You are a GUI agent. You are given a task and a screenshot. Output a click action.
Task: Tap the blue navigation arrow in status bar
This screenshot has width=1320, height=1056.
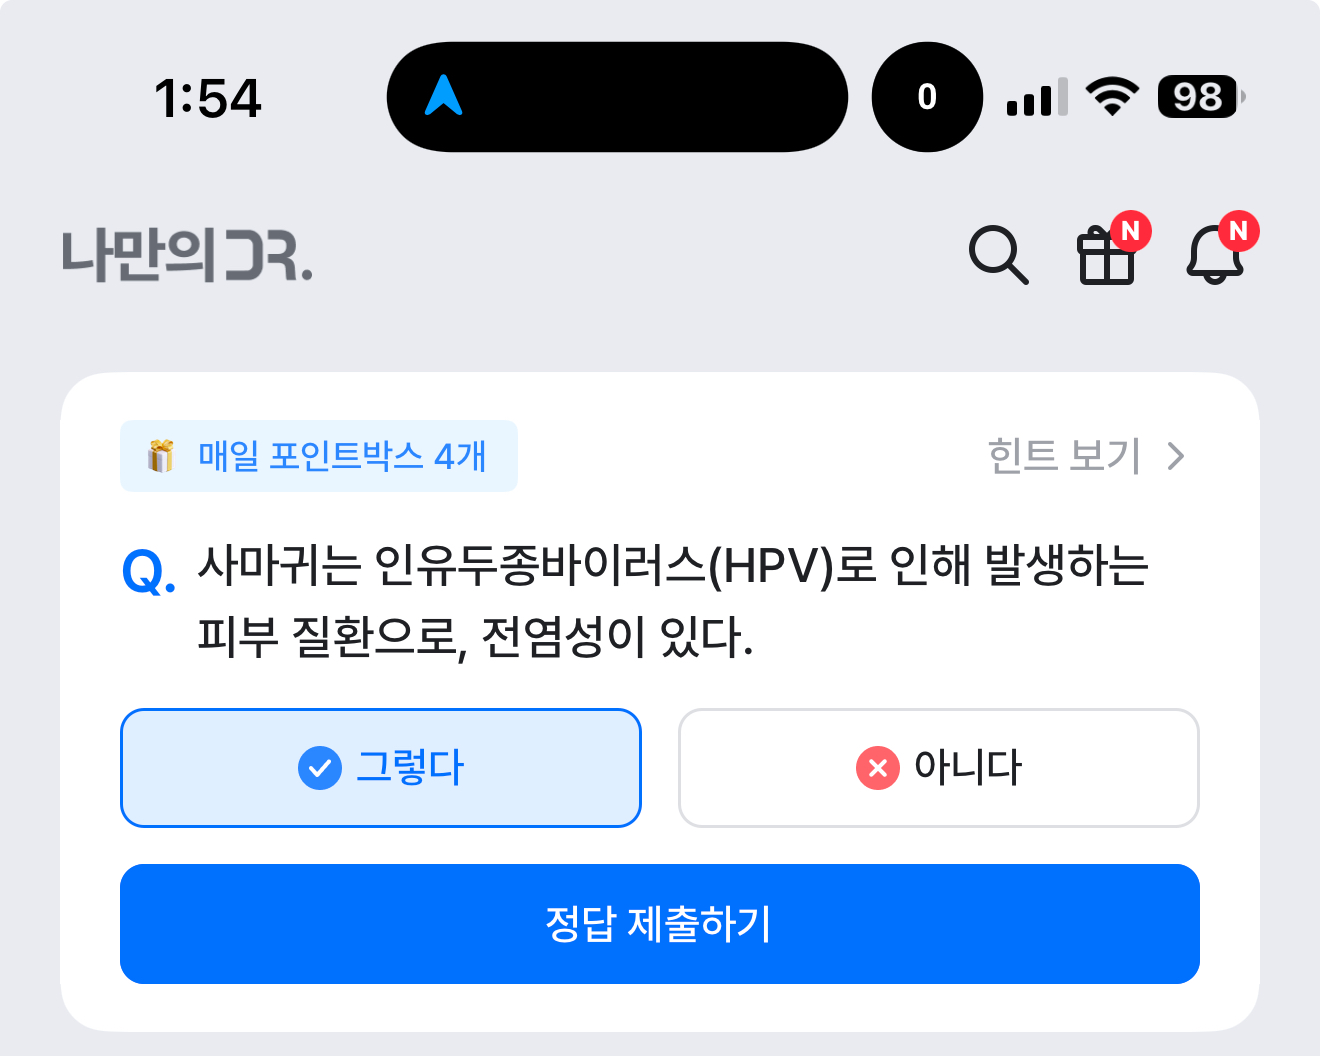[444, 96]
